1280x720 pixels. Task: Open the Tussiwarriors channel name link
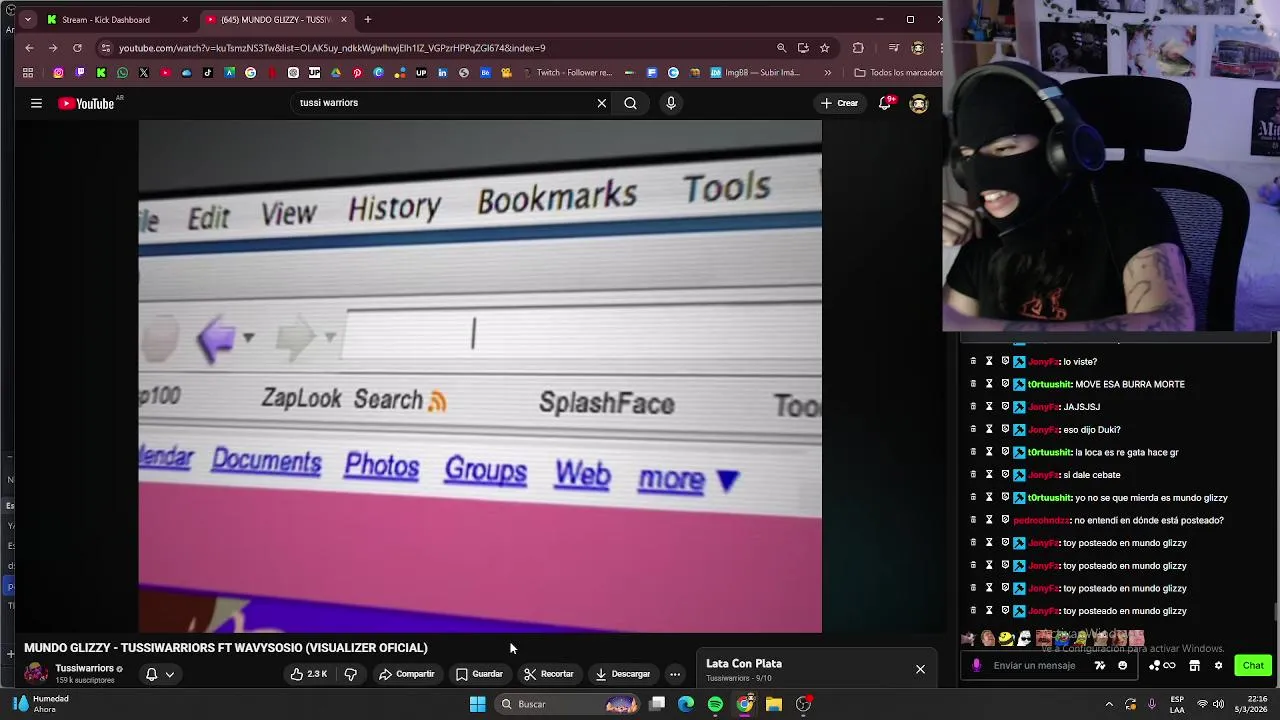[x=84, y=668]
